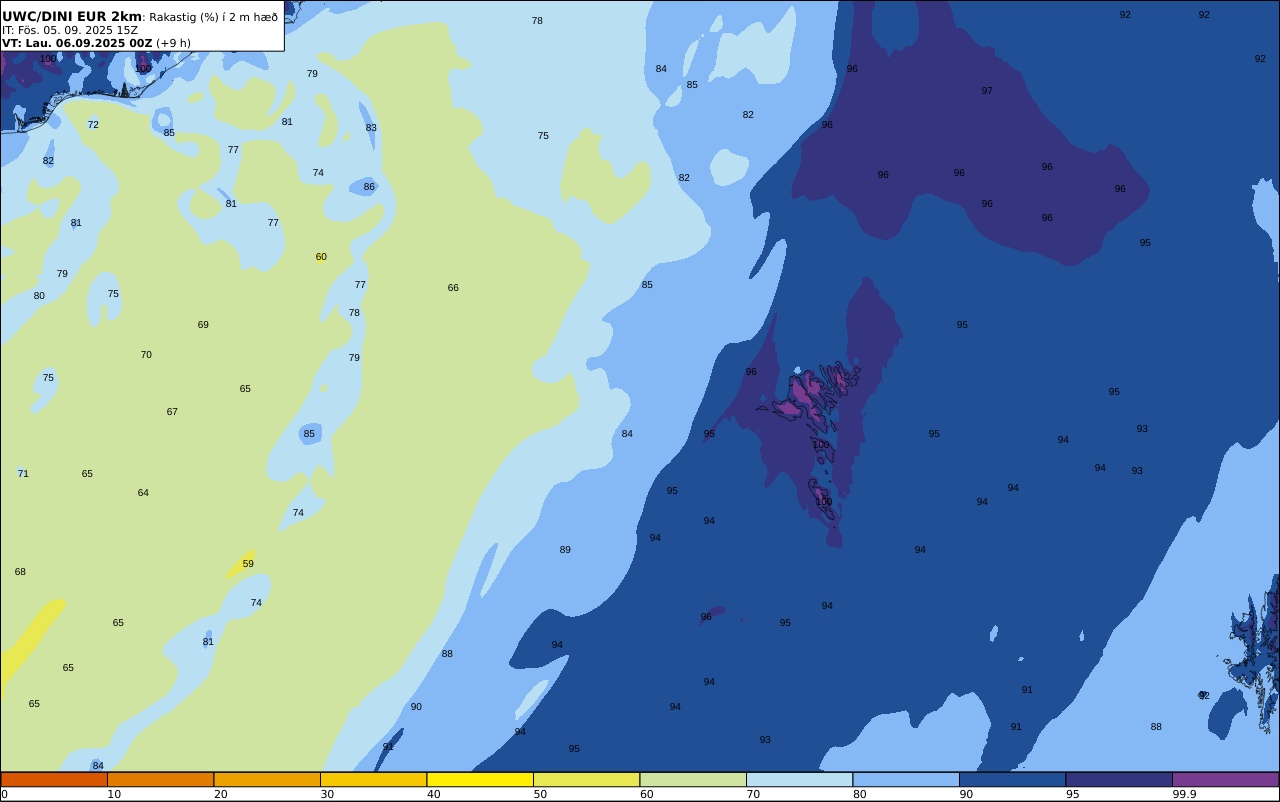Click the purple legend swatch above 99.9
This screenshot has width=1280, height=802.
coord(1225,779)
